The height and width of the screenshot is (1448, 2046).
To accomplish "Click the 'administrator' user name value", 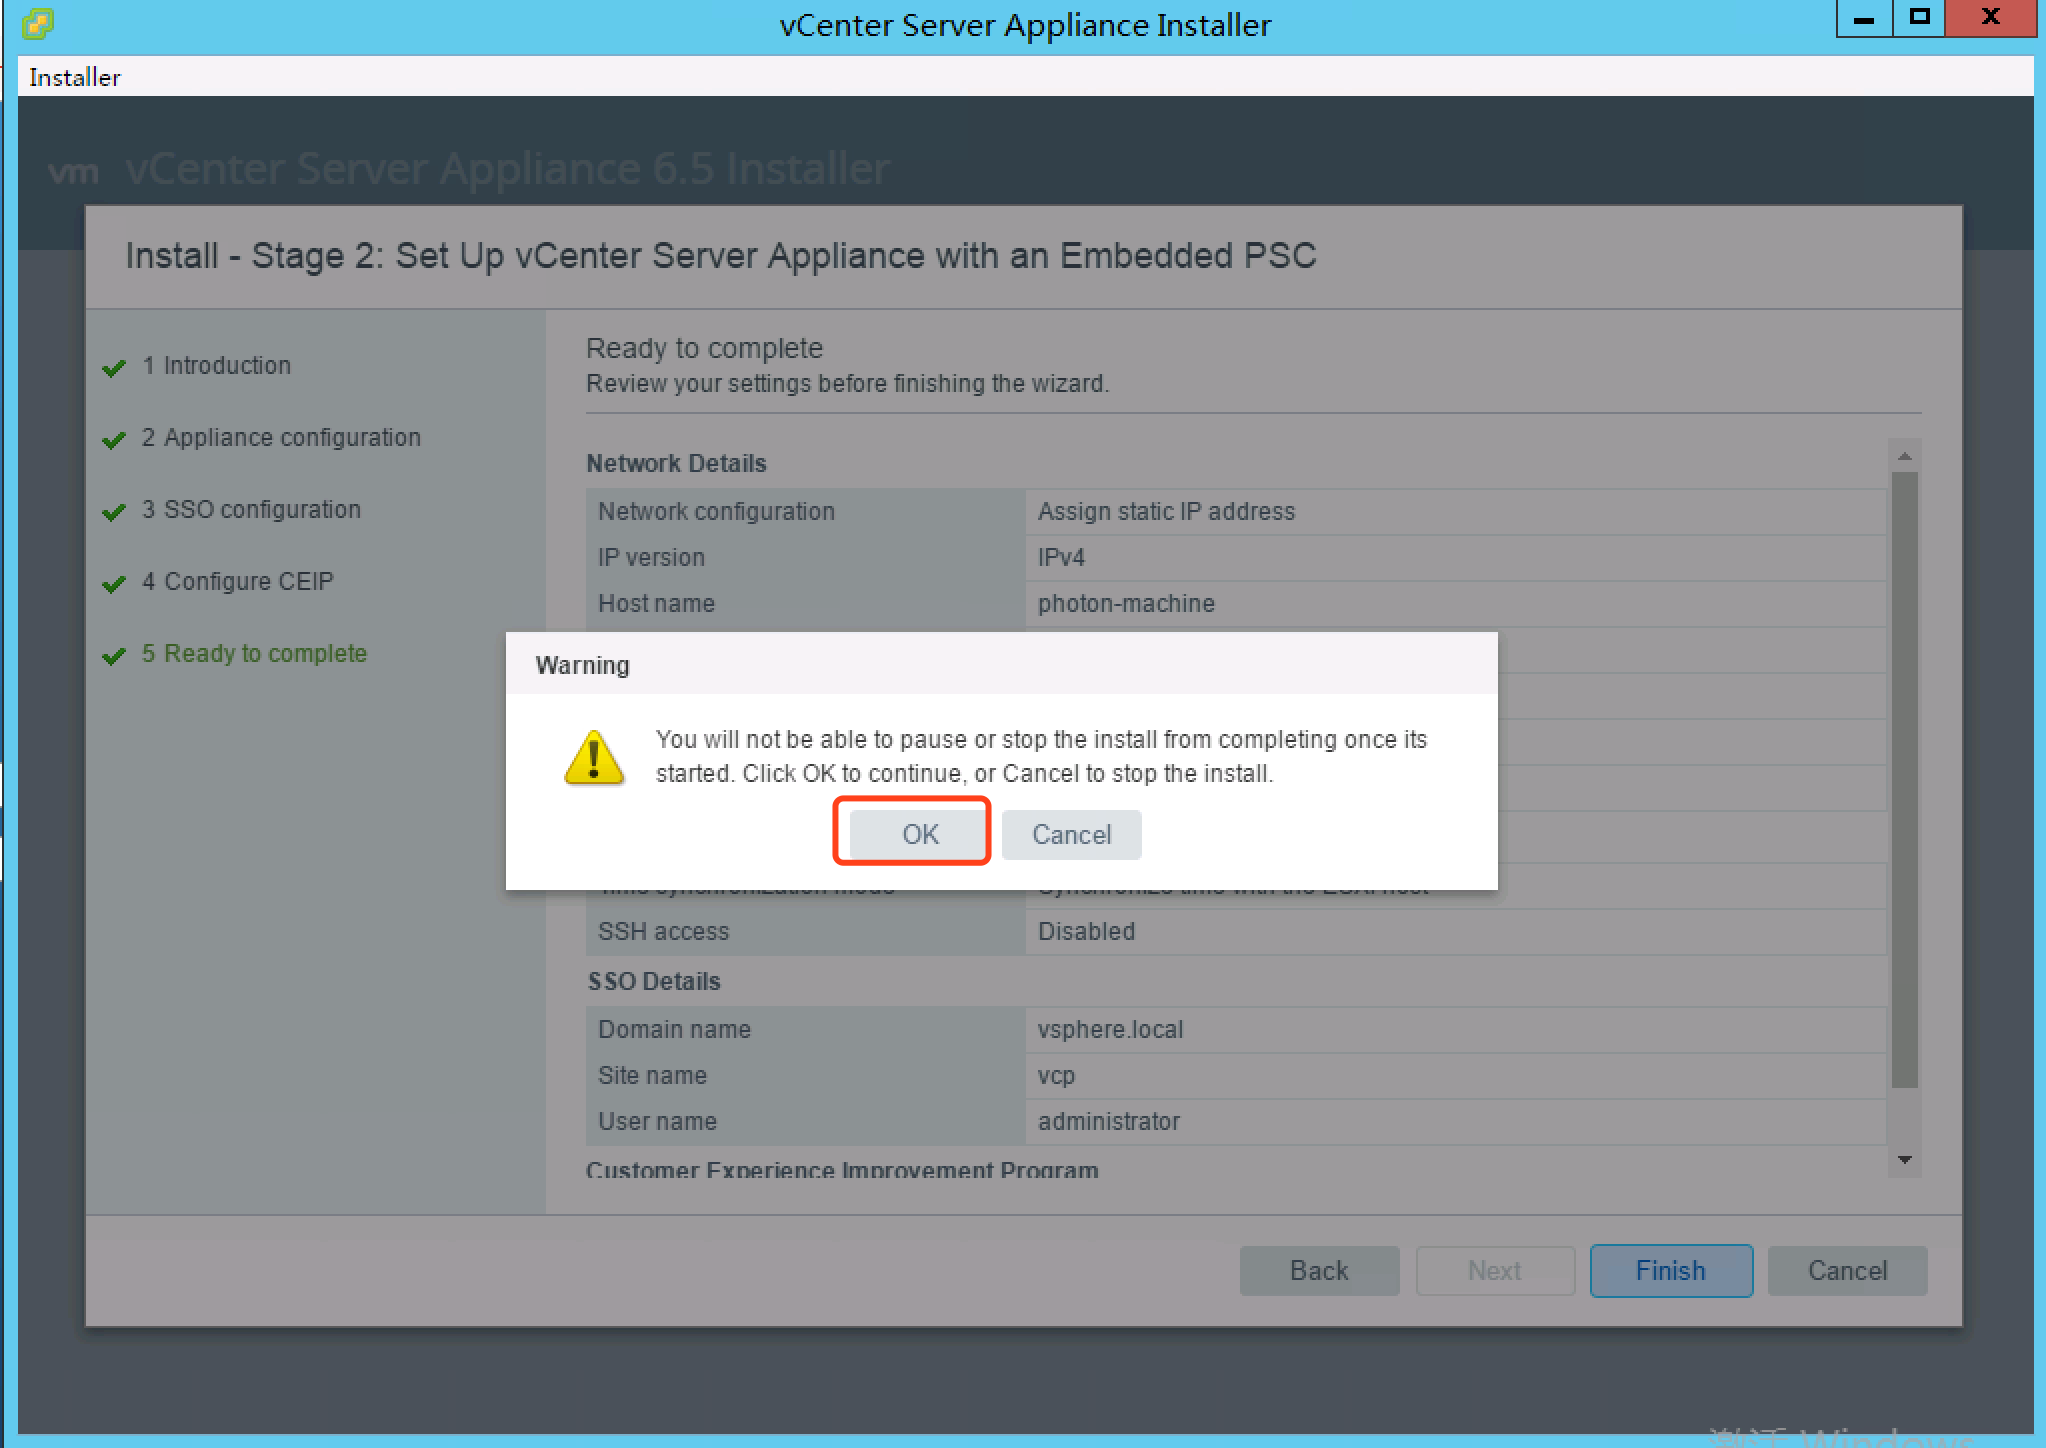I will point(1109,1121).
